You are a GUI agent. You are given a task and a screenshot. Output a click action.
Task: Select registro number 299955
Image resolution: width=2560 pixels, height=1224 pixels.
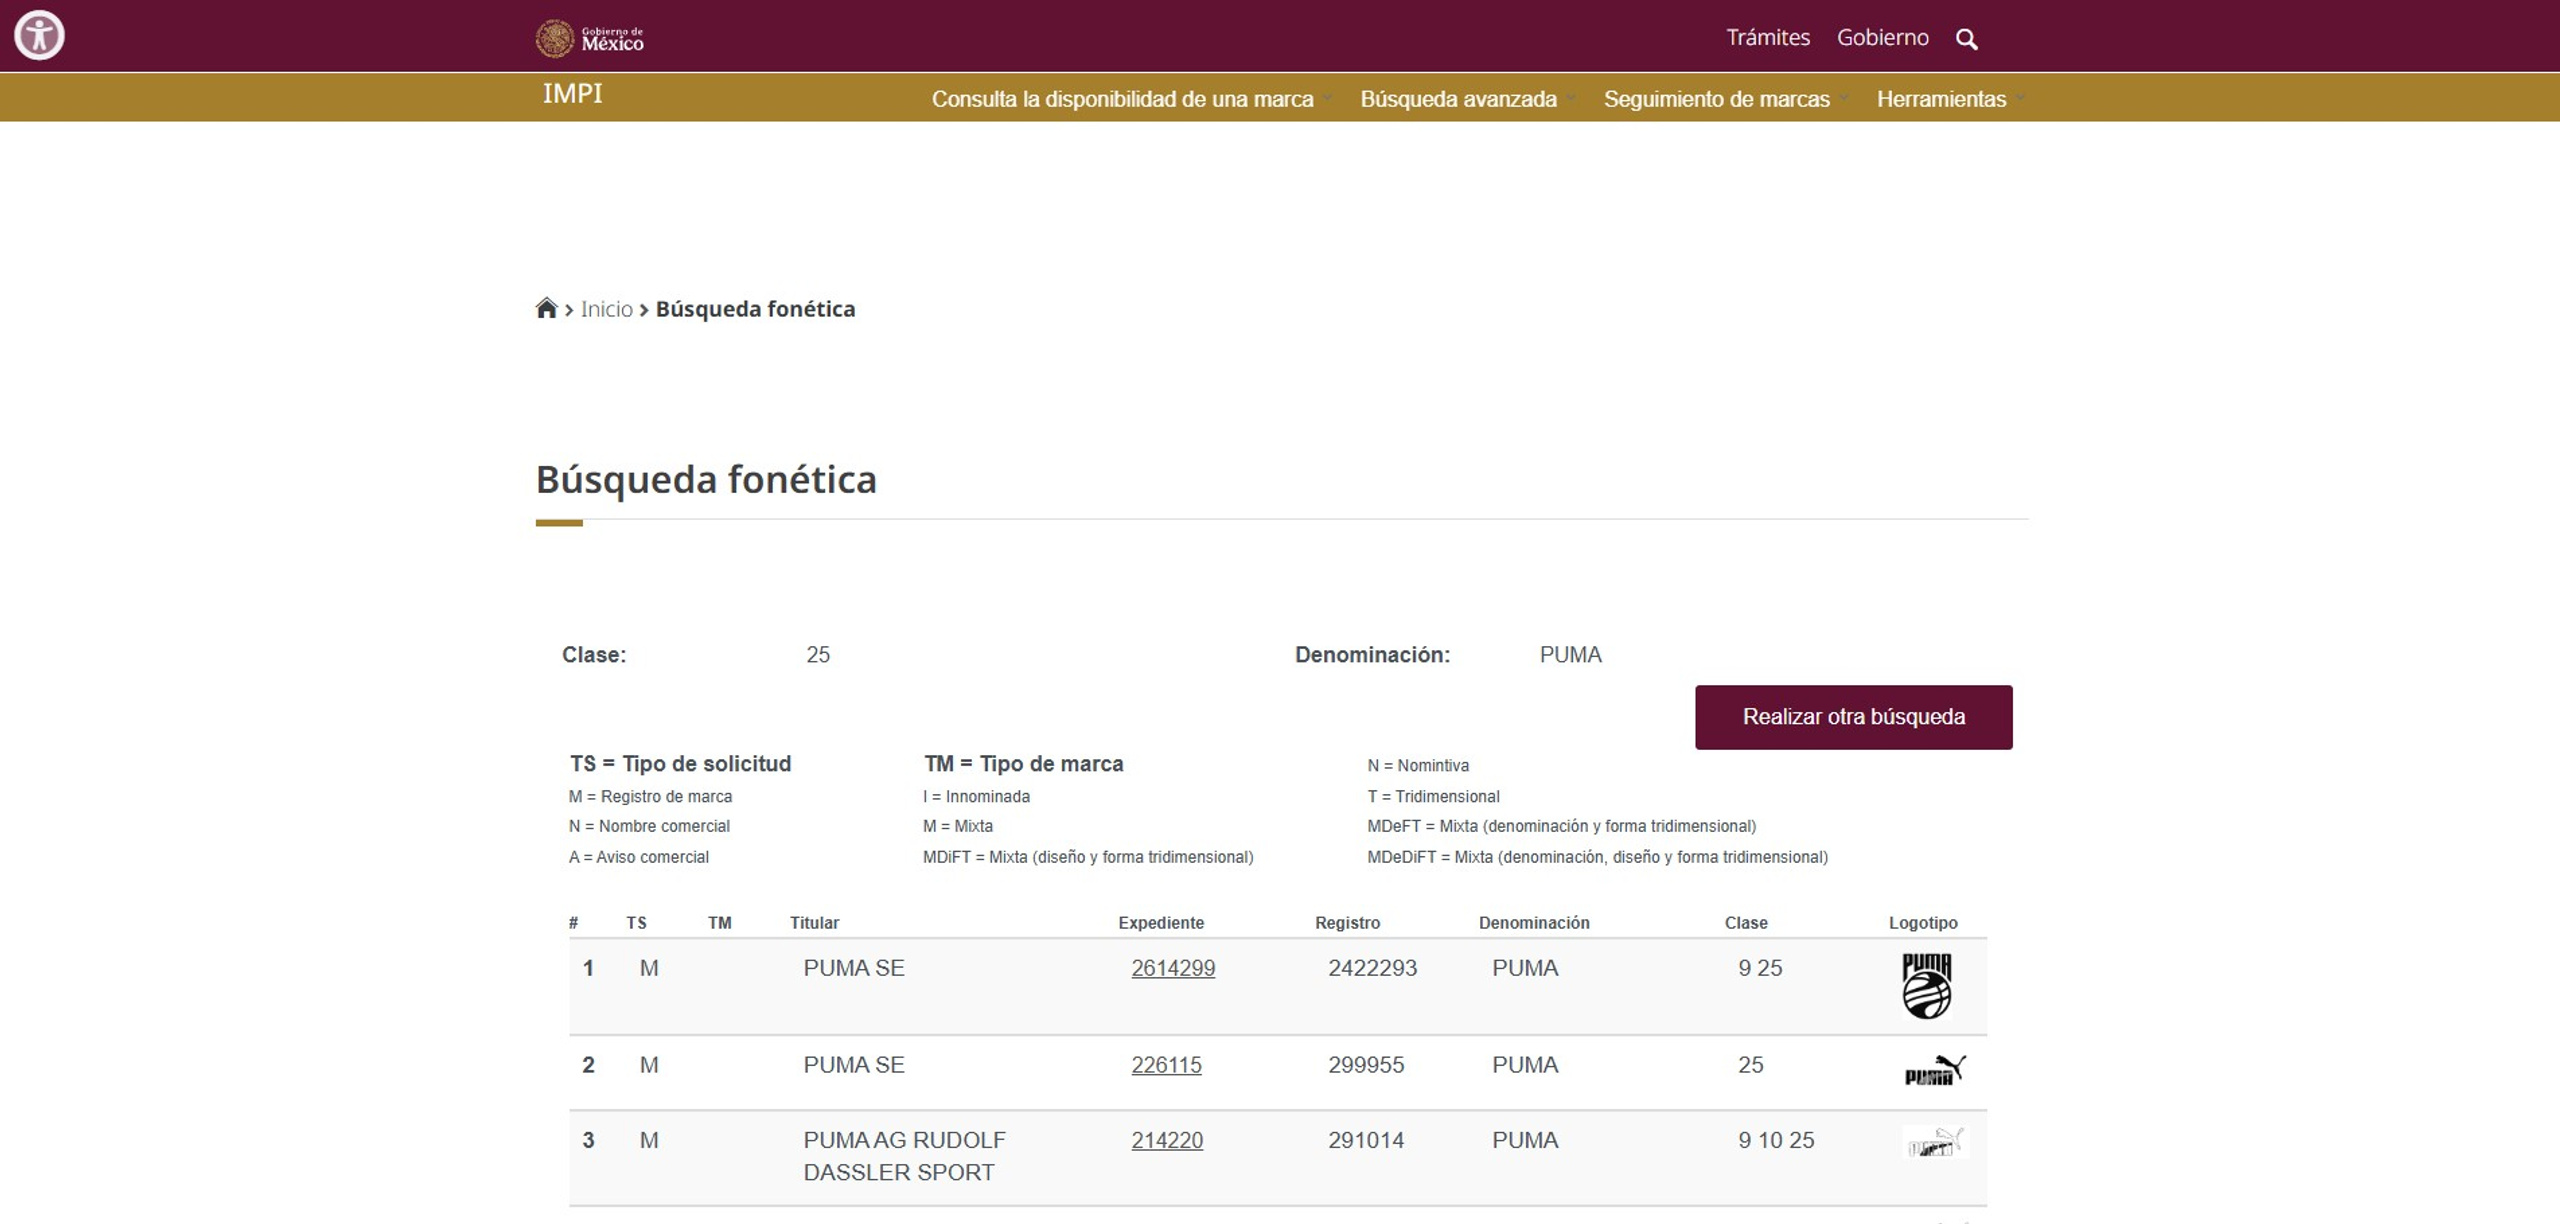point(1366,1065)
